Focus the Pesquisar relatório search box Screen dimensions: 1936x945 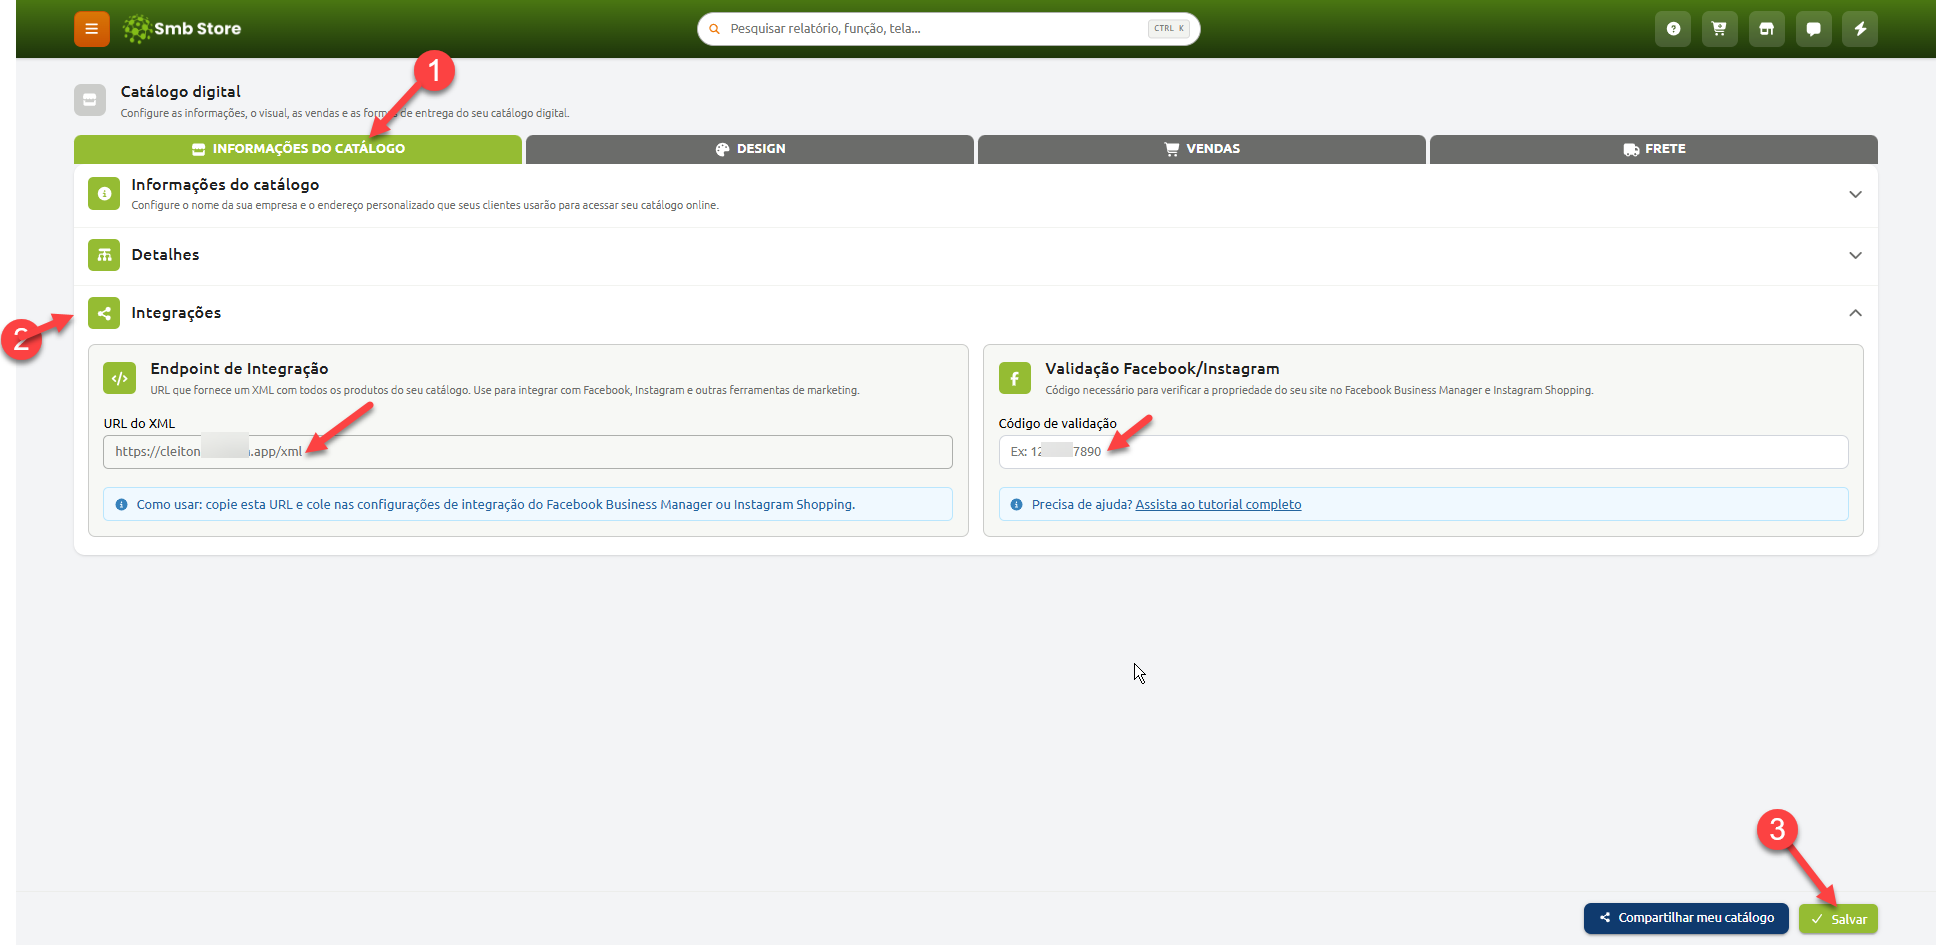948,29
